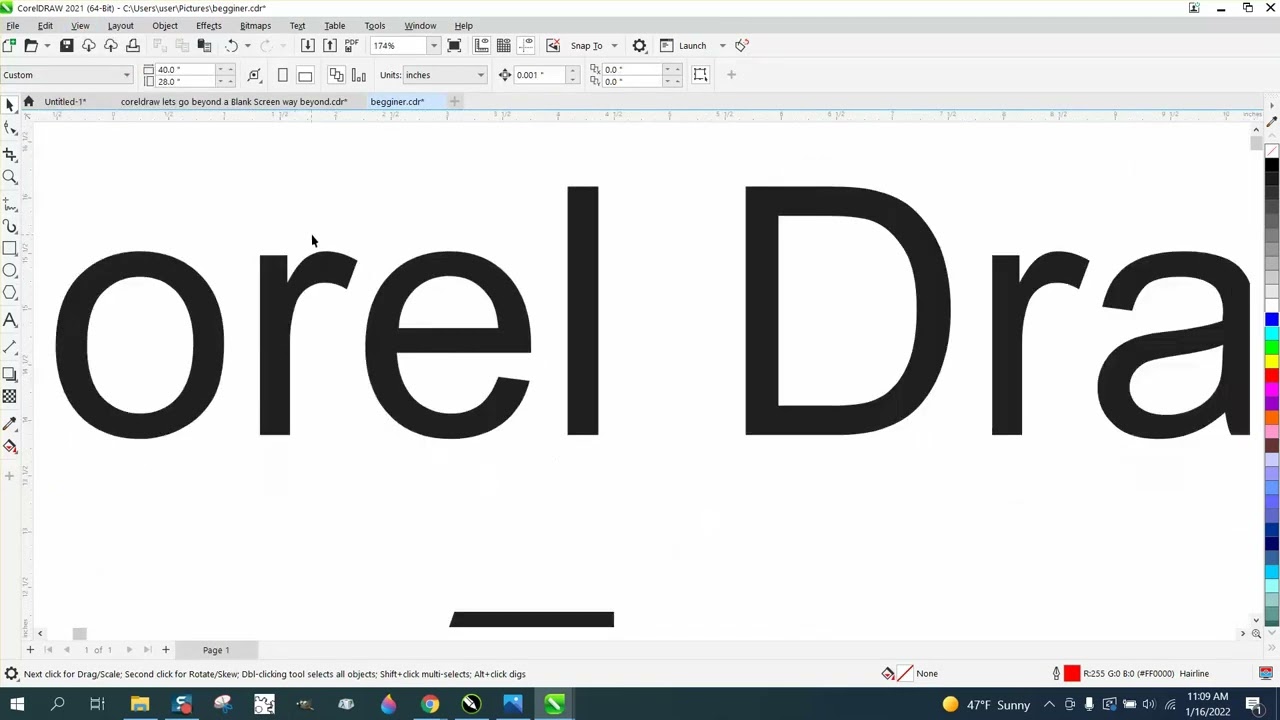This screenshot has height=720, width=1280.
Task: Click the Export icon
Action: click(329, 45)
